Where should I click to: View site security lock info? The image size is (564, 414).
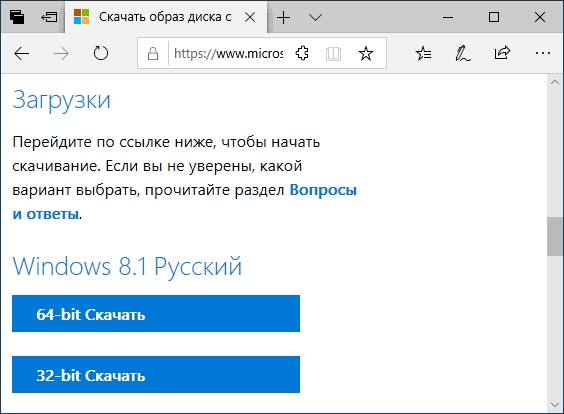click(x=153, y=54)
